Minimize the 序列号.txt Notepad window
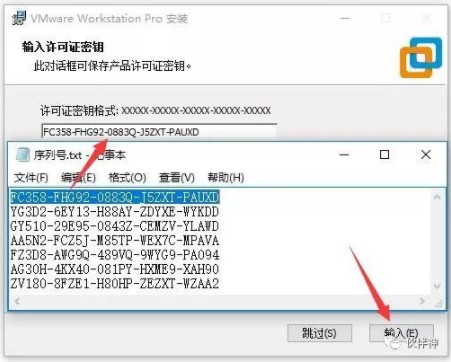The width and height of the screenshot is (451, 362). (344, 155)
